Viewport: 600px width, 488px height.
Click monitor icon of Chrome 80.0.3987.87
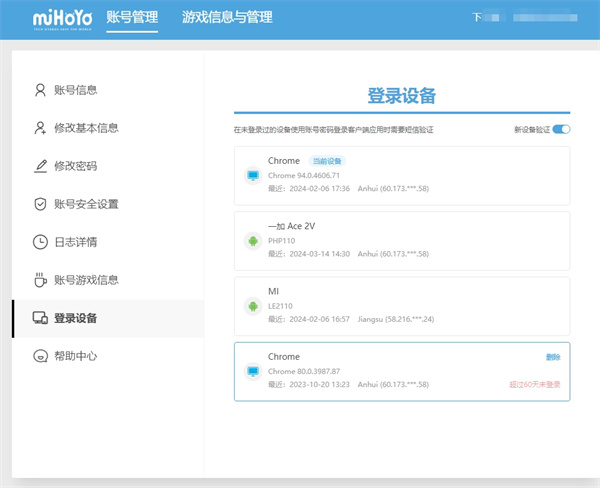coord(253,371)
